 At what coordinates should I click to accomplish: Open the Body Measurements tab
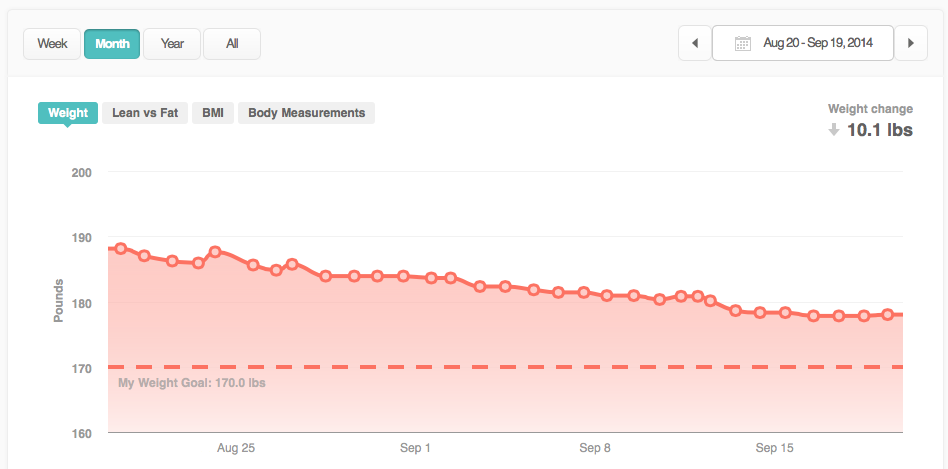[306, 113]
